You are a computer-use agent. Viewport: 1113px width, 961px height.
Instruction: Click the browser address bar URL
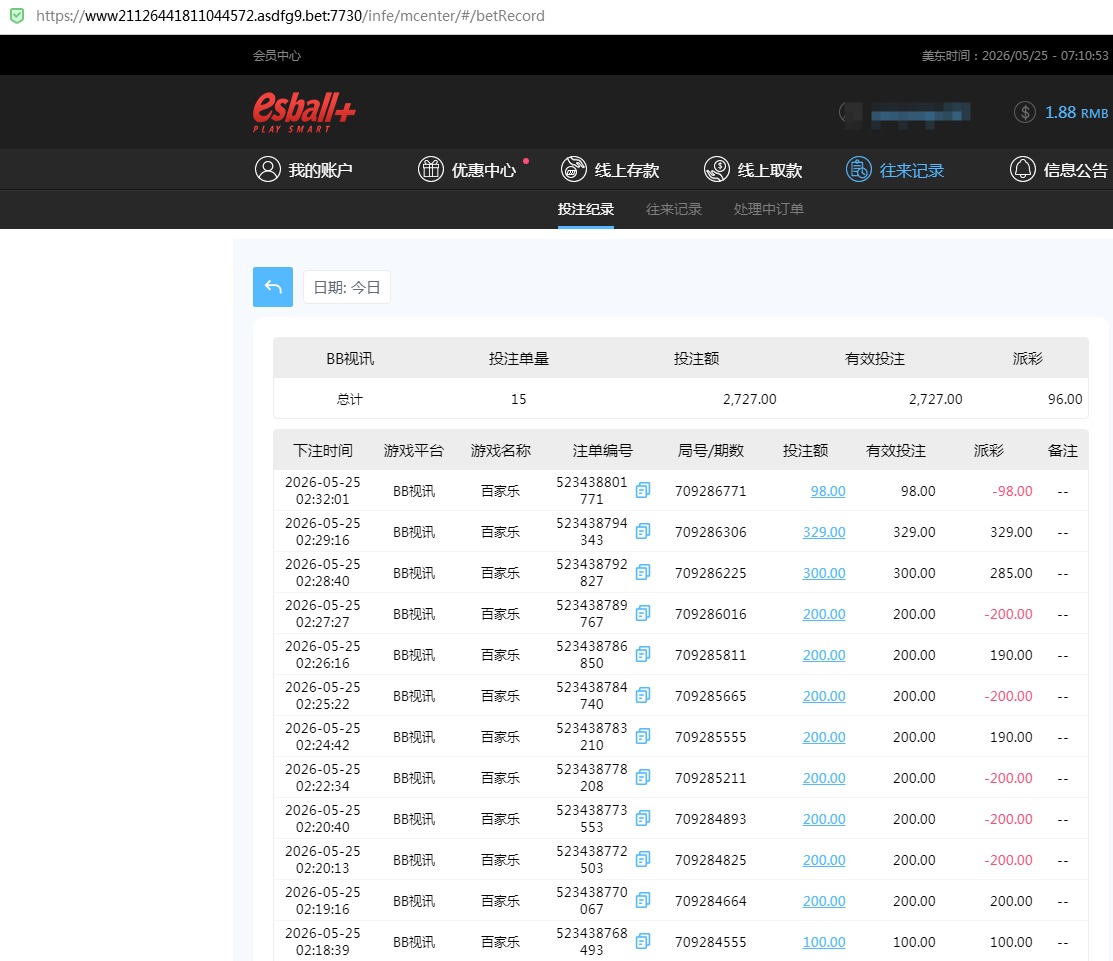pos(290,16)
